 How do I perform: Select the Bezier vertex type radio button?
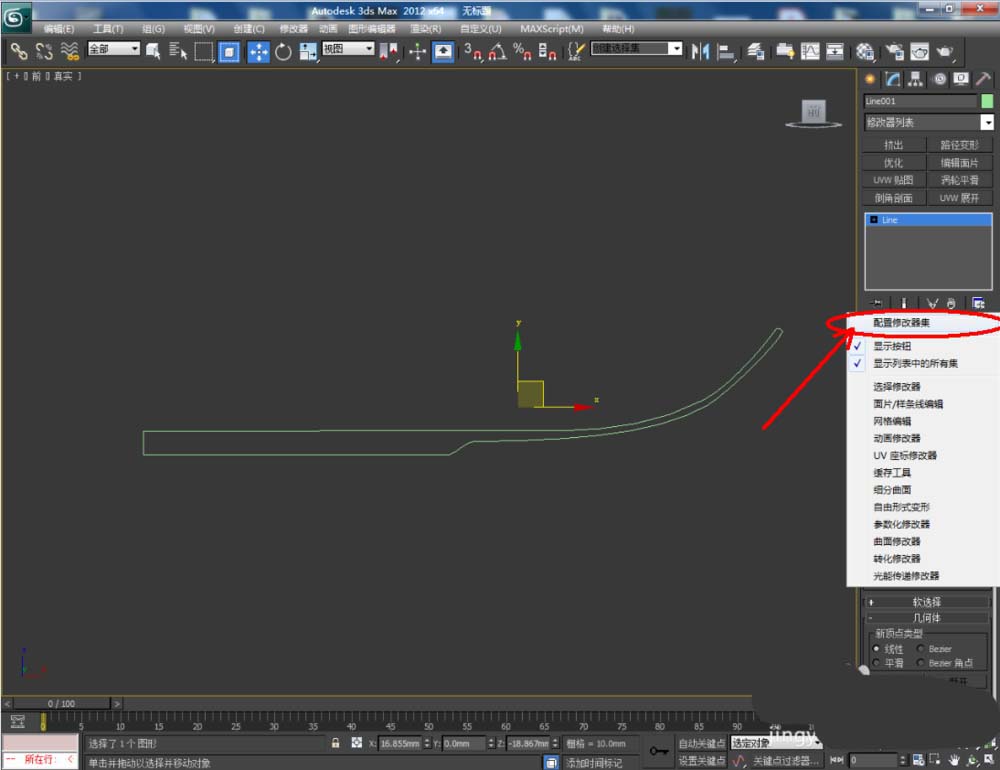click(920, 649)
